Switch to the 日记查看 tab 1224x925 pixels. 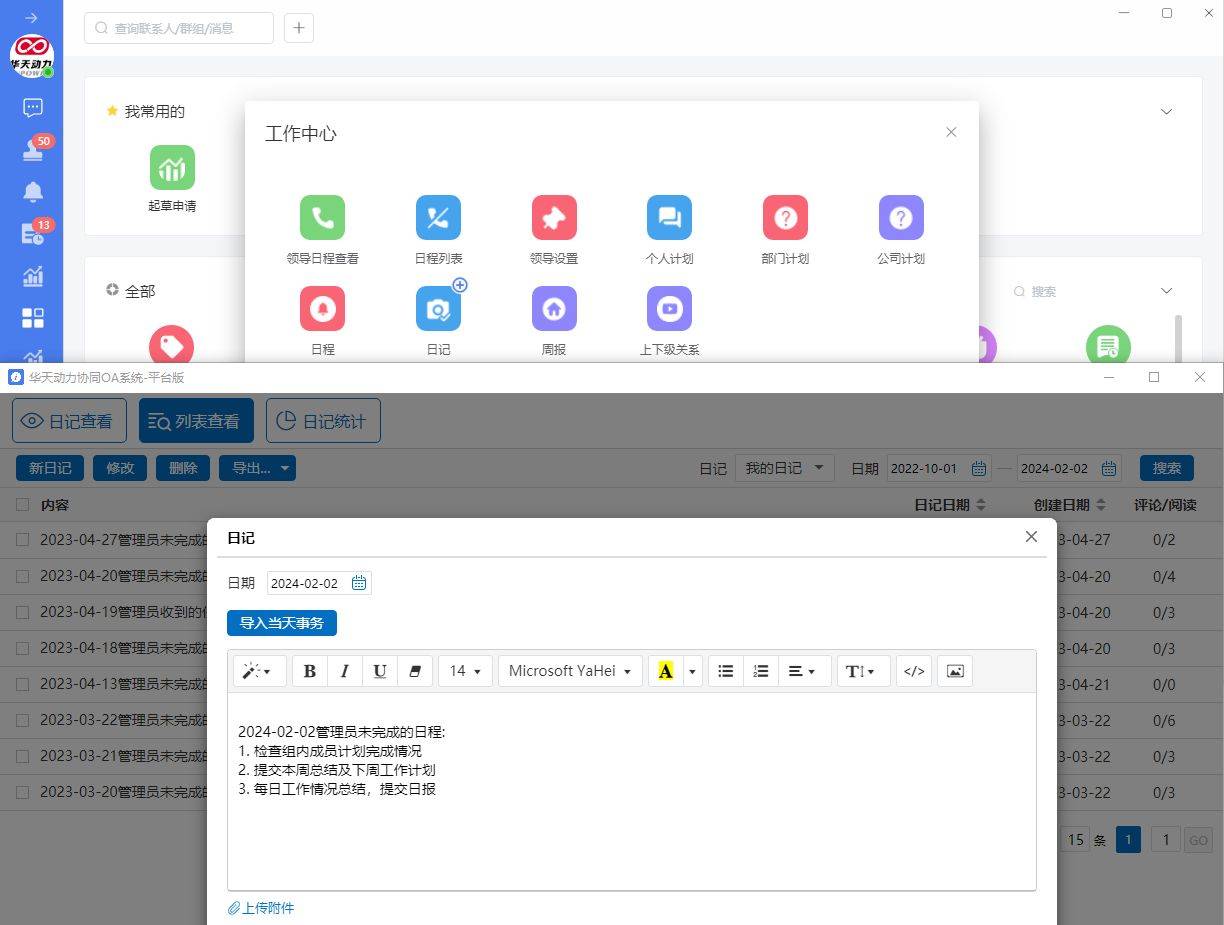[x=69, y=421]
